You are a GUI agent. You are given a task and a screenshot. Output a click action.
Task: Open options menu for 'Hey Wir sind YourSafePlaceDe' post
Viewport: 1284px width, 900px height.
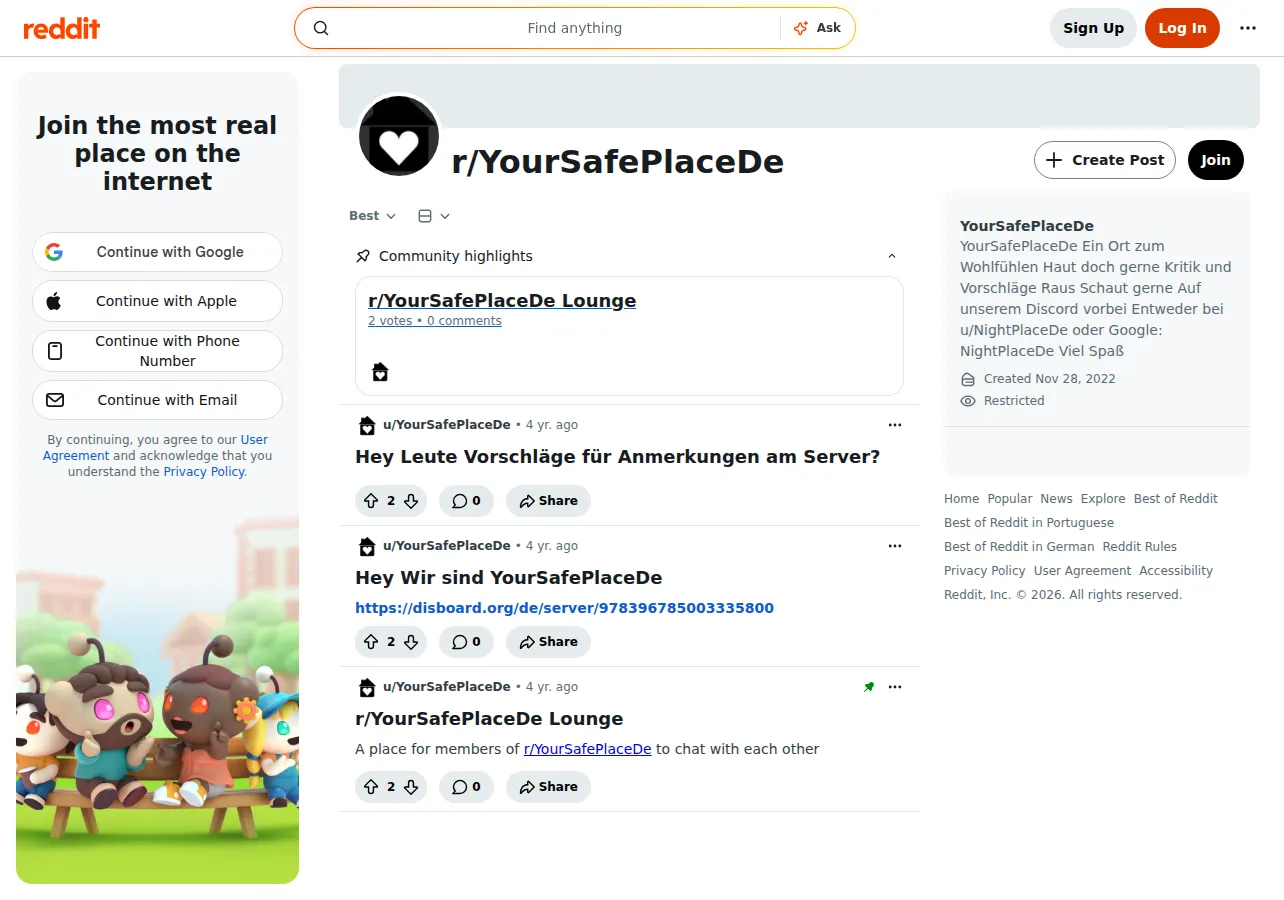(895, 546)
